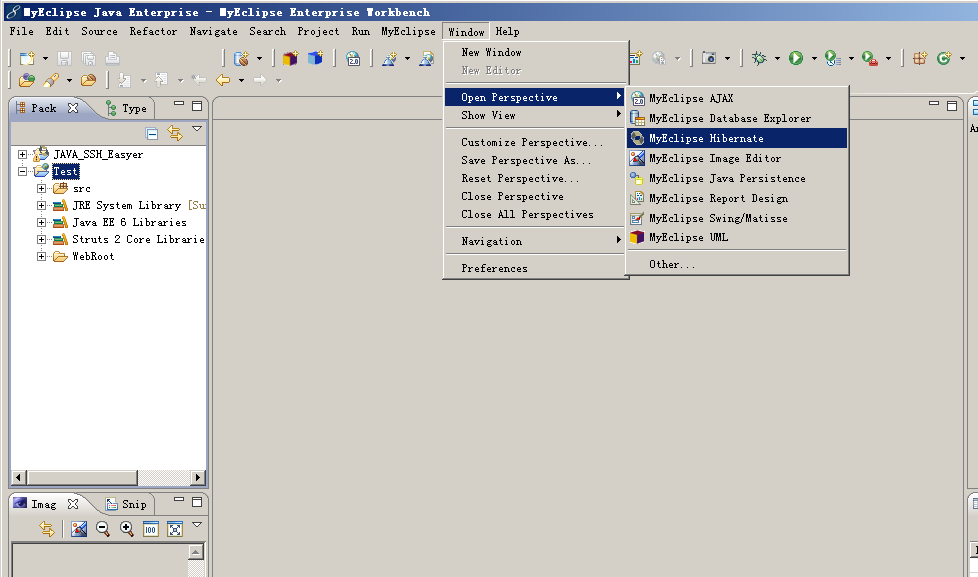The height and width of the screenshot is (577, 978).
Task: Open Package Explorer view menu dropdown arrow
Action: click(x=197, y=130)
